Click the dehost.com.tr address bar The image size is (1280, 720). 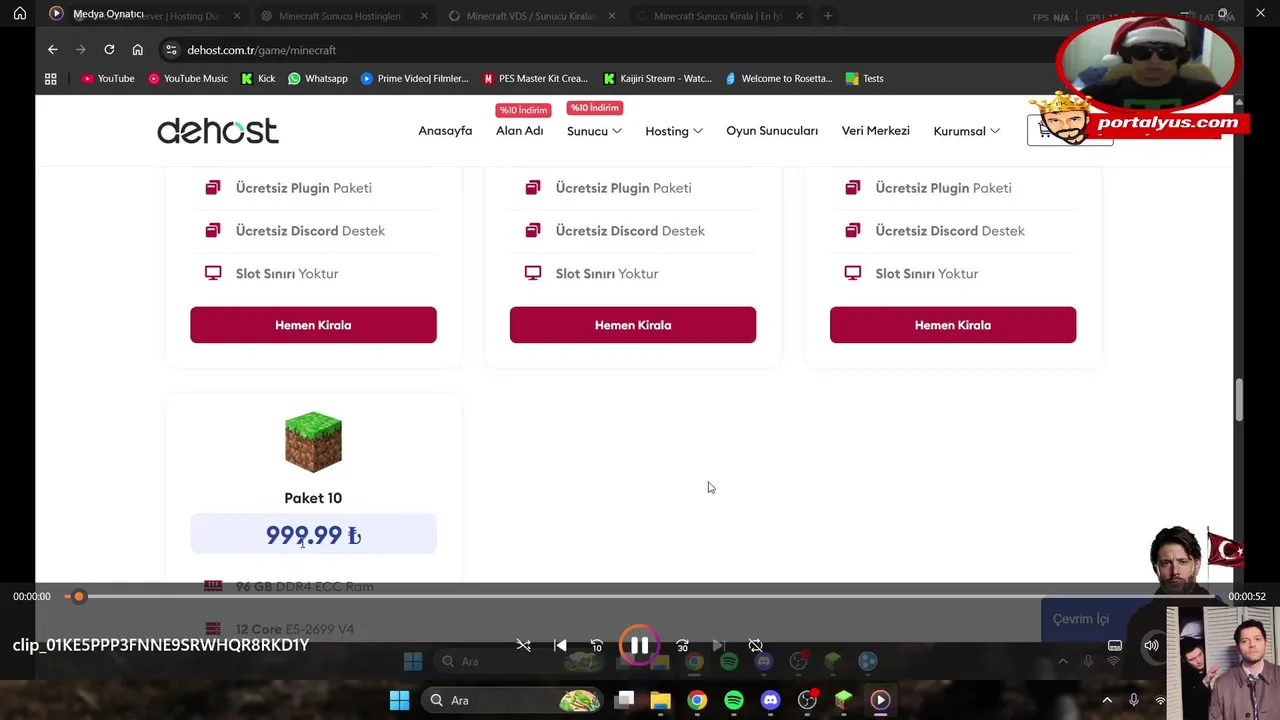(x=600, y=50)
